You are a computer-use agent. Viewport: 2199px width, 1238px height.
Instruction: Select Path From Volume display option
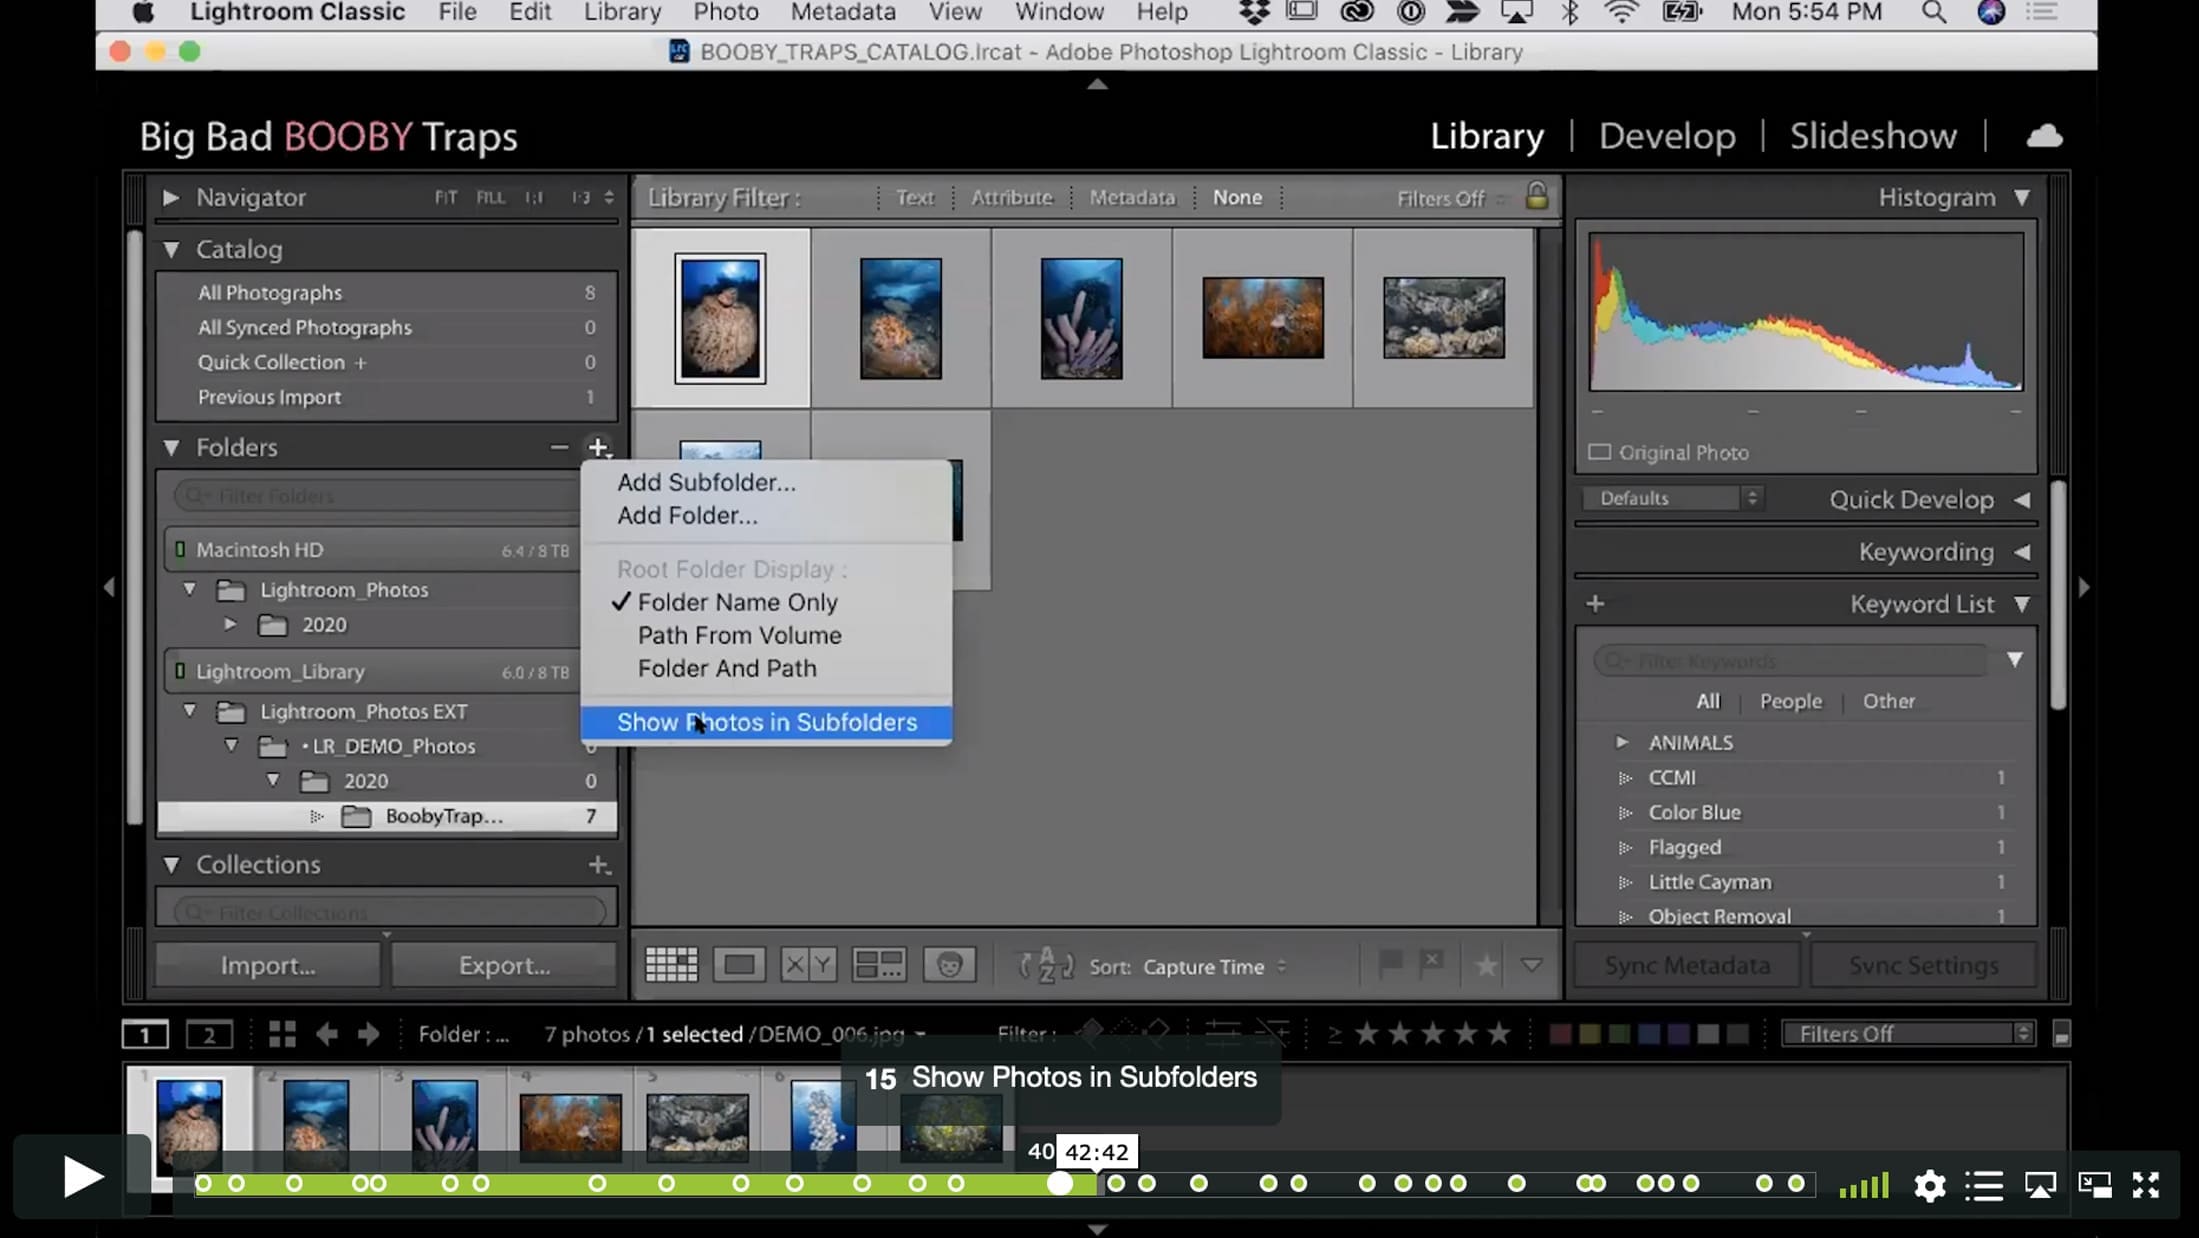[739, 635]
